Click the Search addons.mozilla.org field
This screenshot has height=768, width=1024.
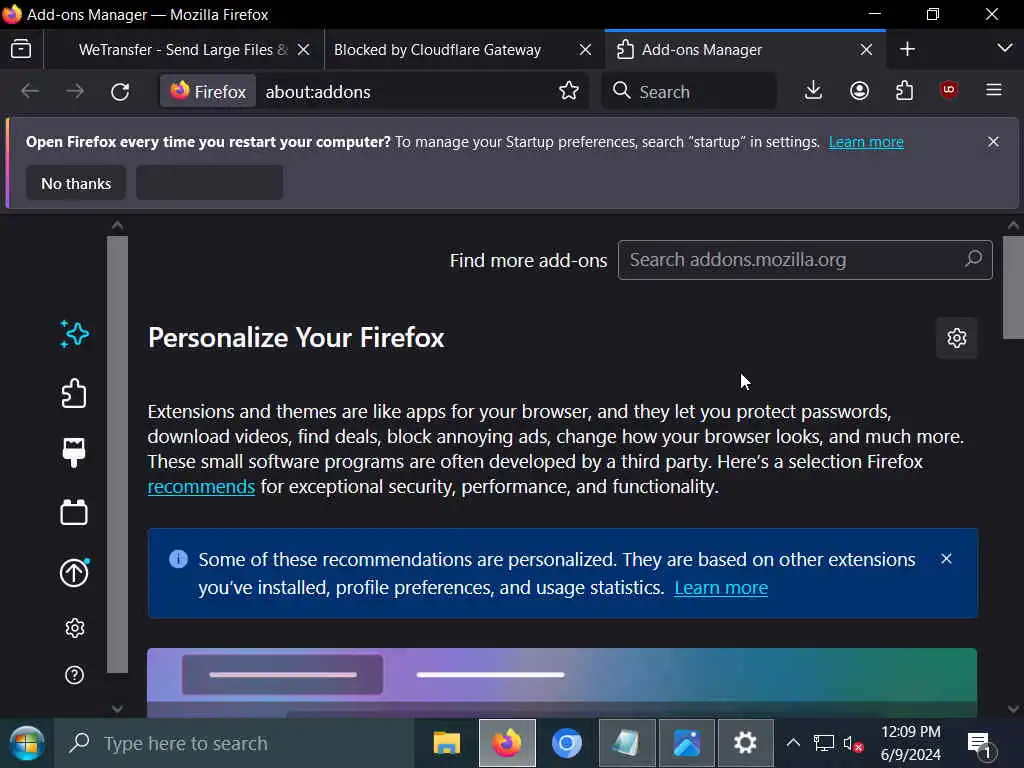[x=805, y=260]
